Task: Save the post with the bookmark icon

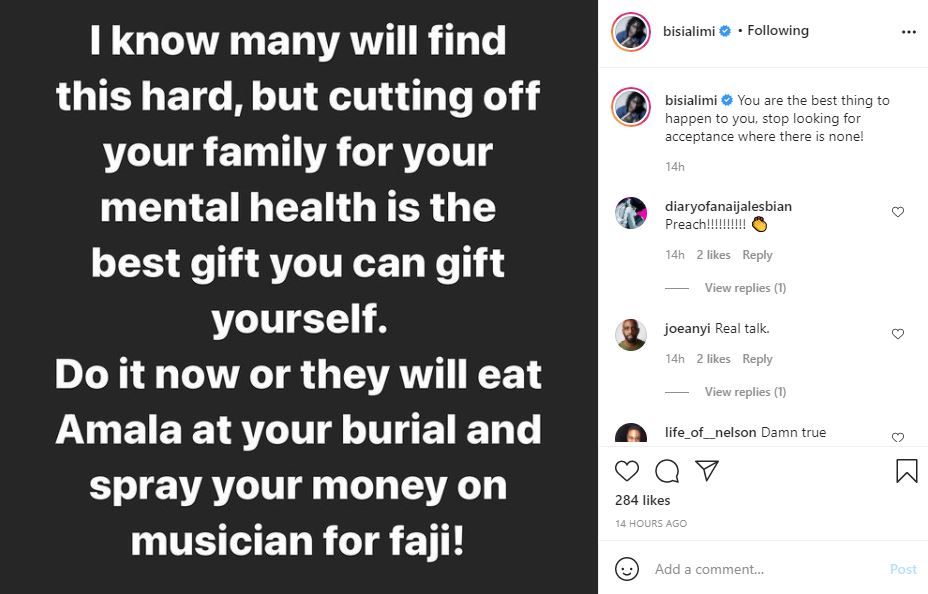Action: click(x=906, y=471)
